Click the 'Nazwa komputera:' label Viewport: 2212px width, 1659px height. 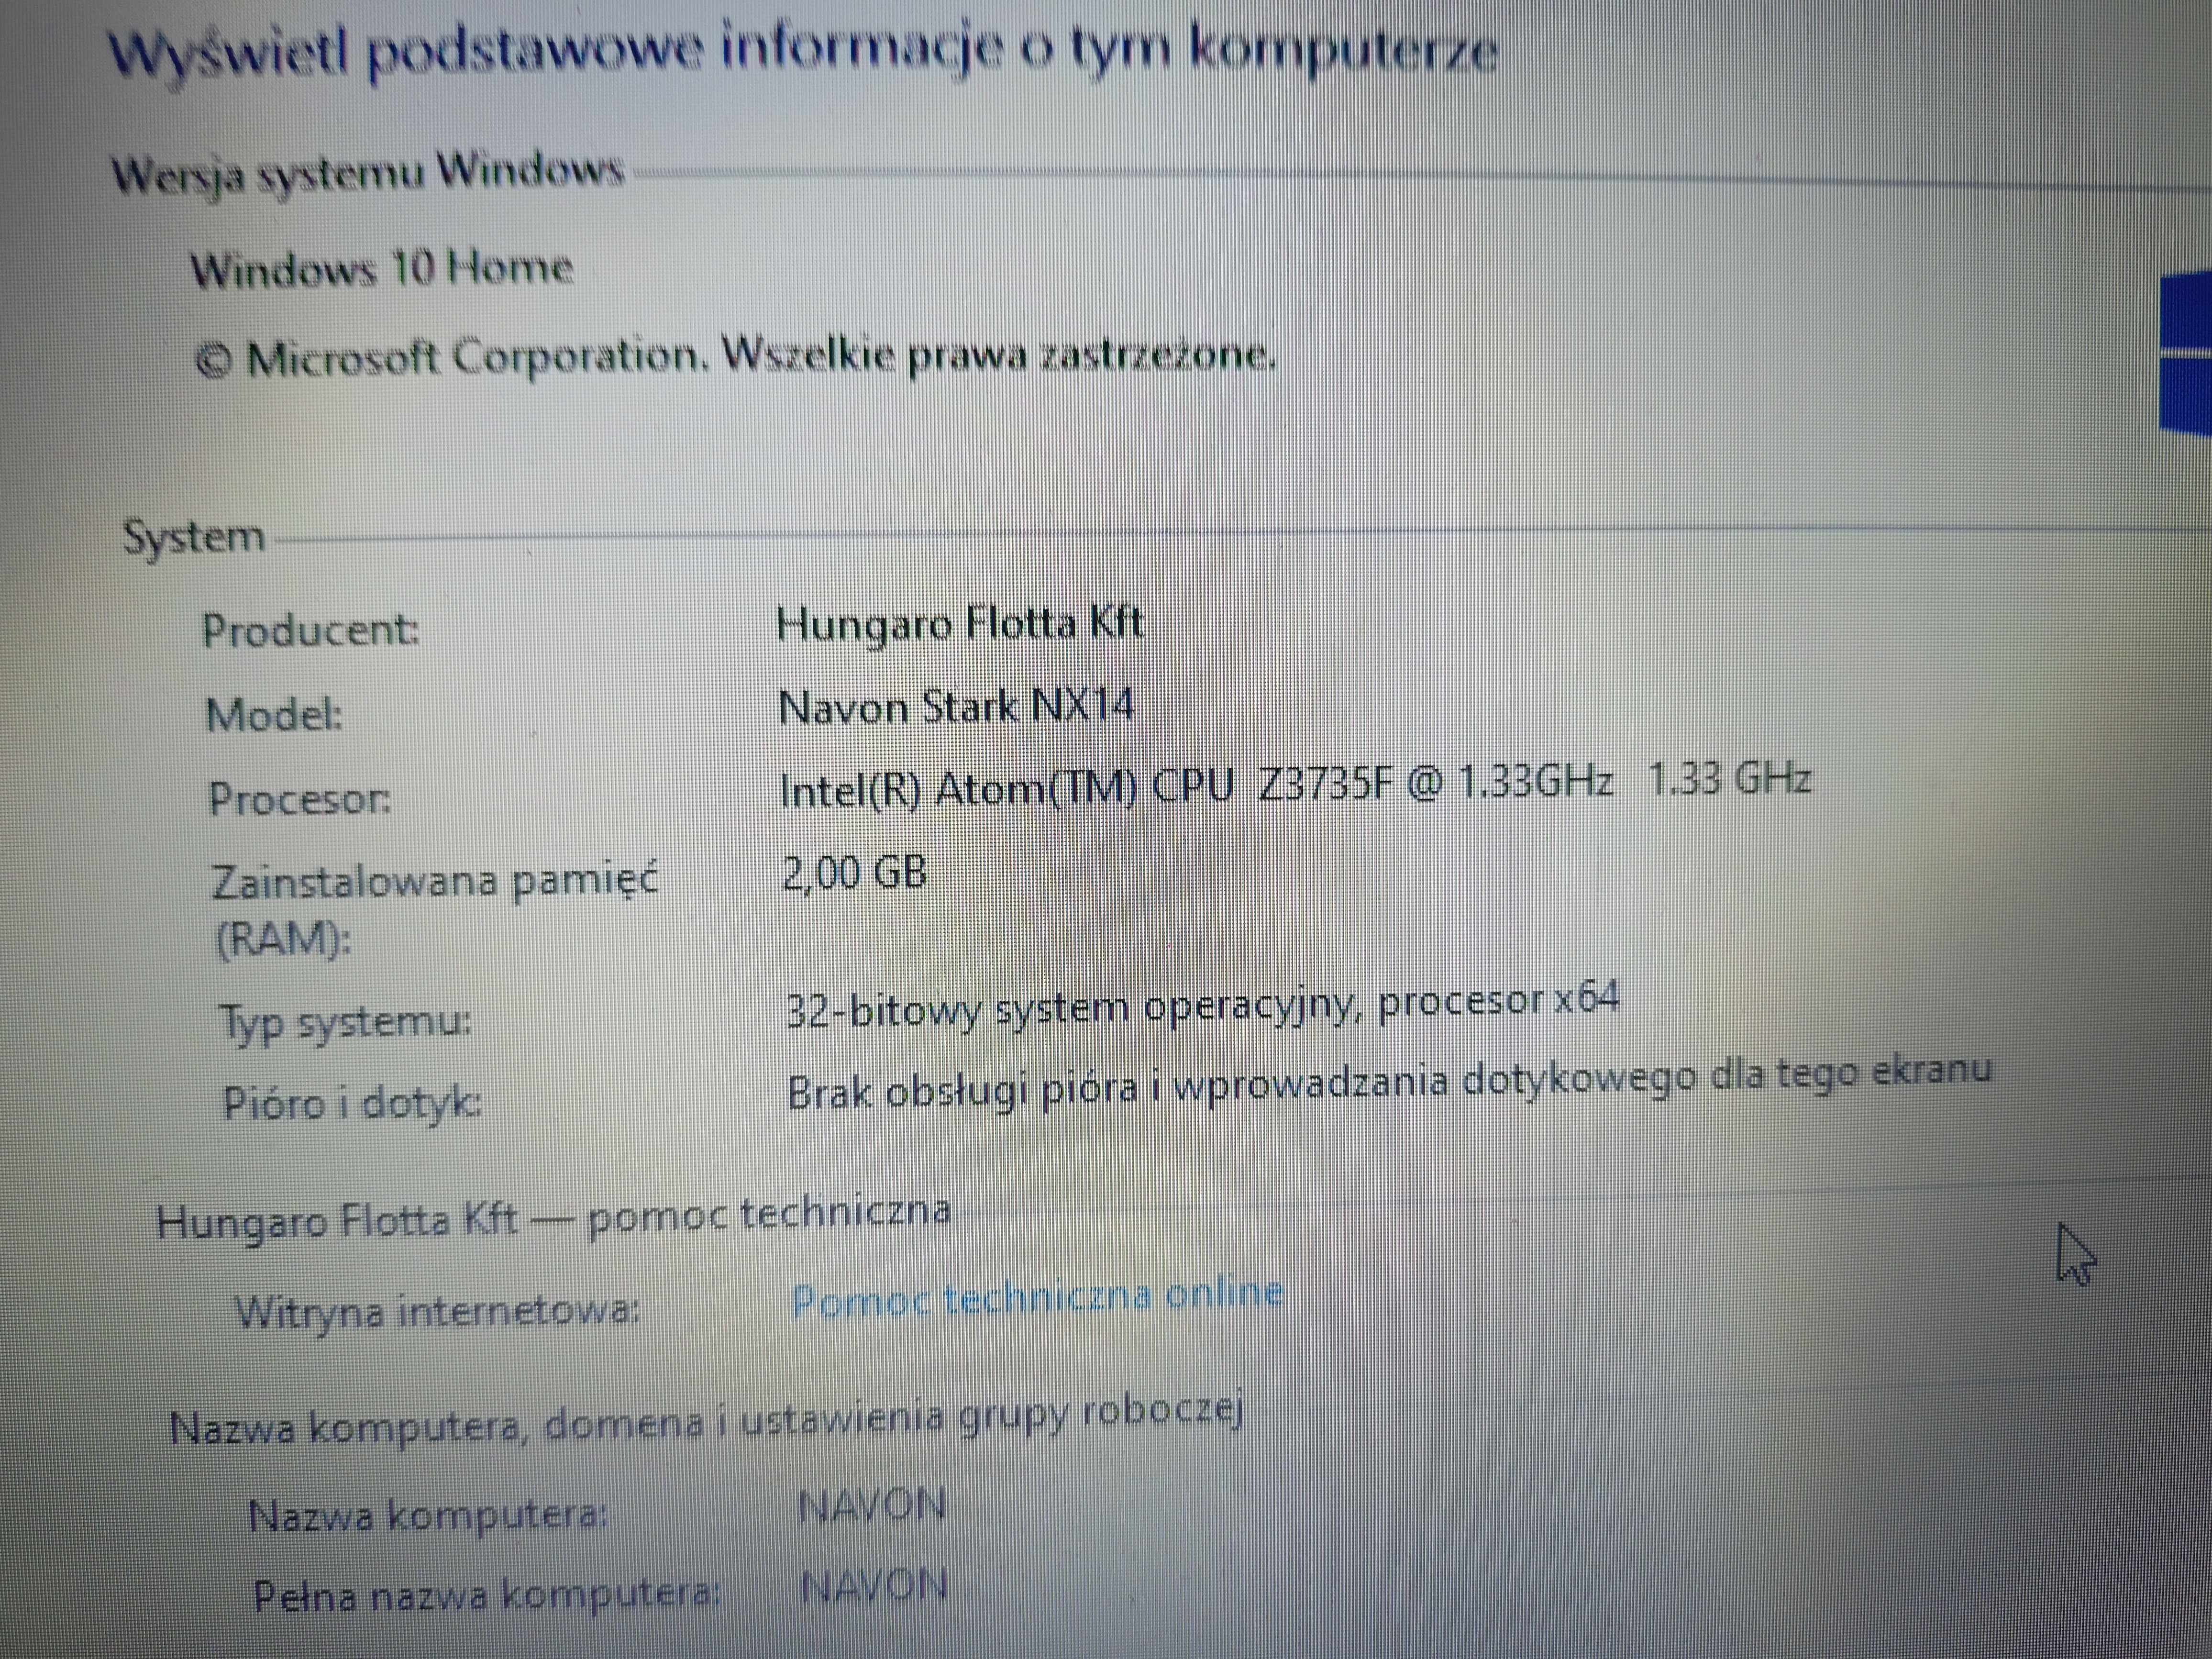point(428,1516)
